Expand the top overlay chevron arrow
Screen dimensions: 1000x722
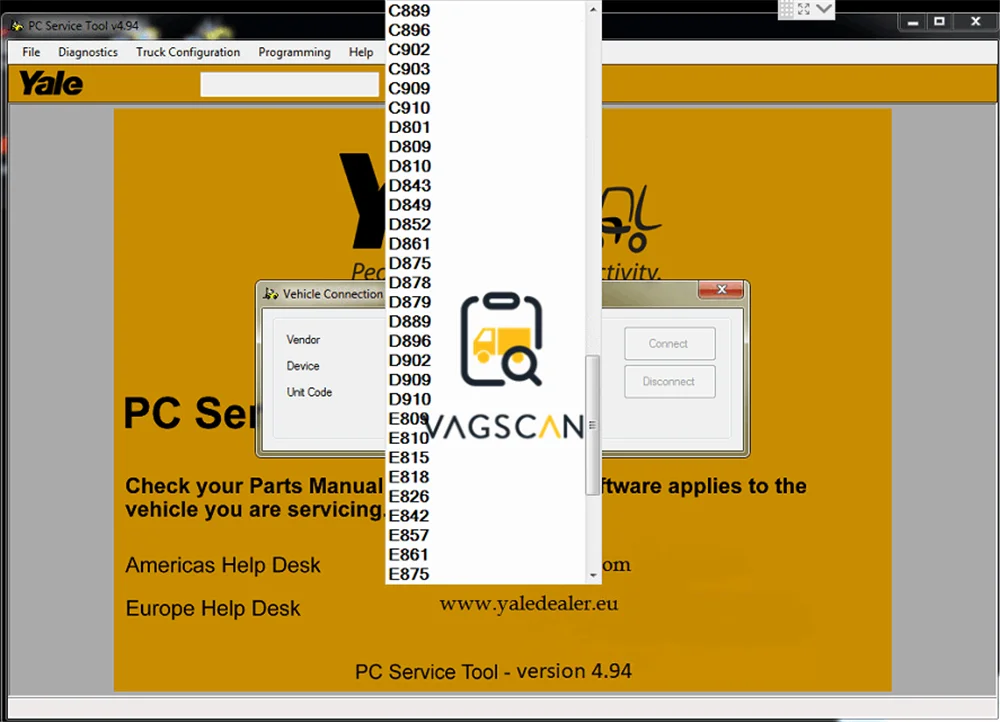tap(824, 9)
